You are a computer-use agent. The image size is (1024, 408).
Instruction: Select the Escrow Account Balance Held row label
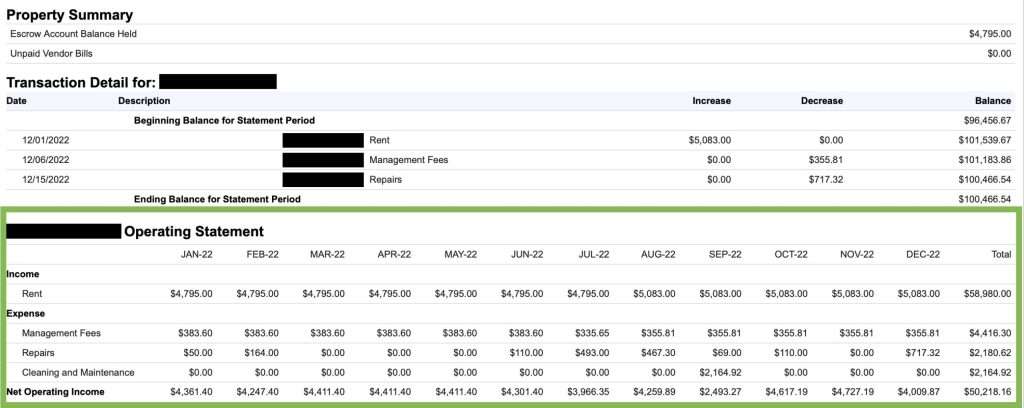point(73,34)
